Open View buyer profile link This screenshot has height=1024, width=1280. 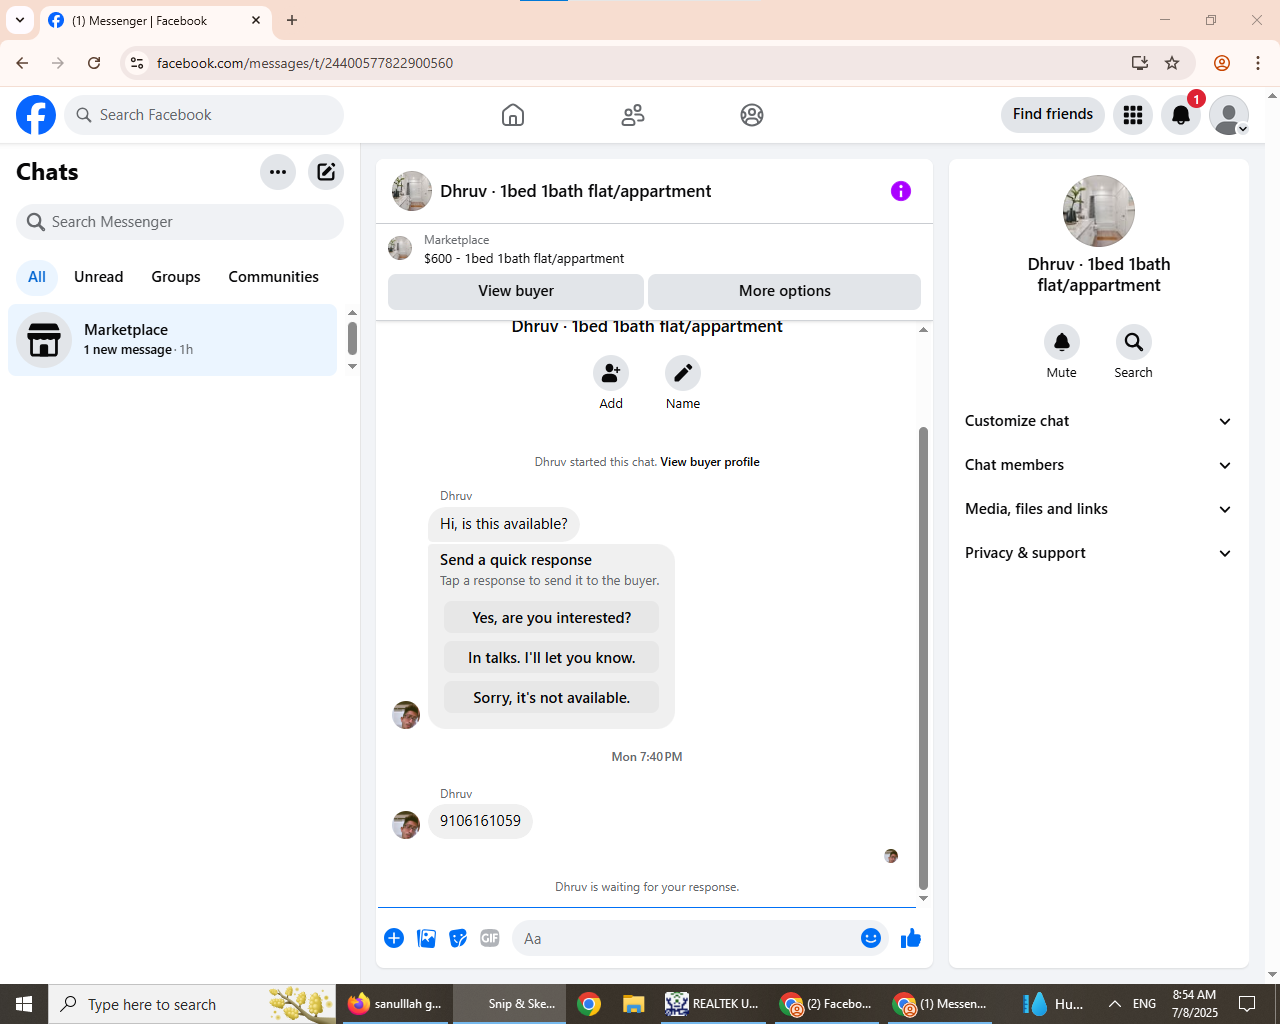710,462
